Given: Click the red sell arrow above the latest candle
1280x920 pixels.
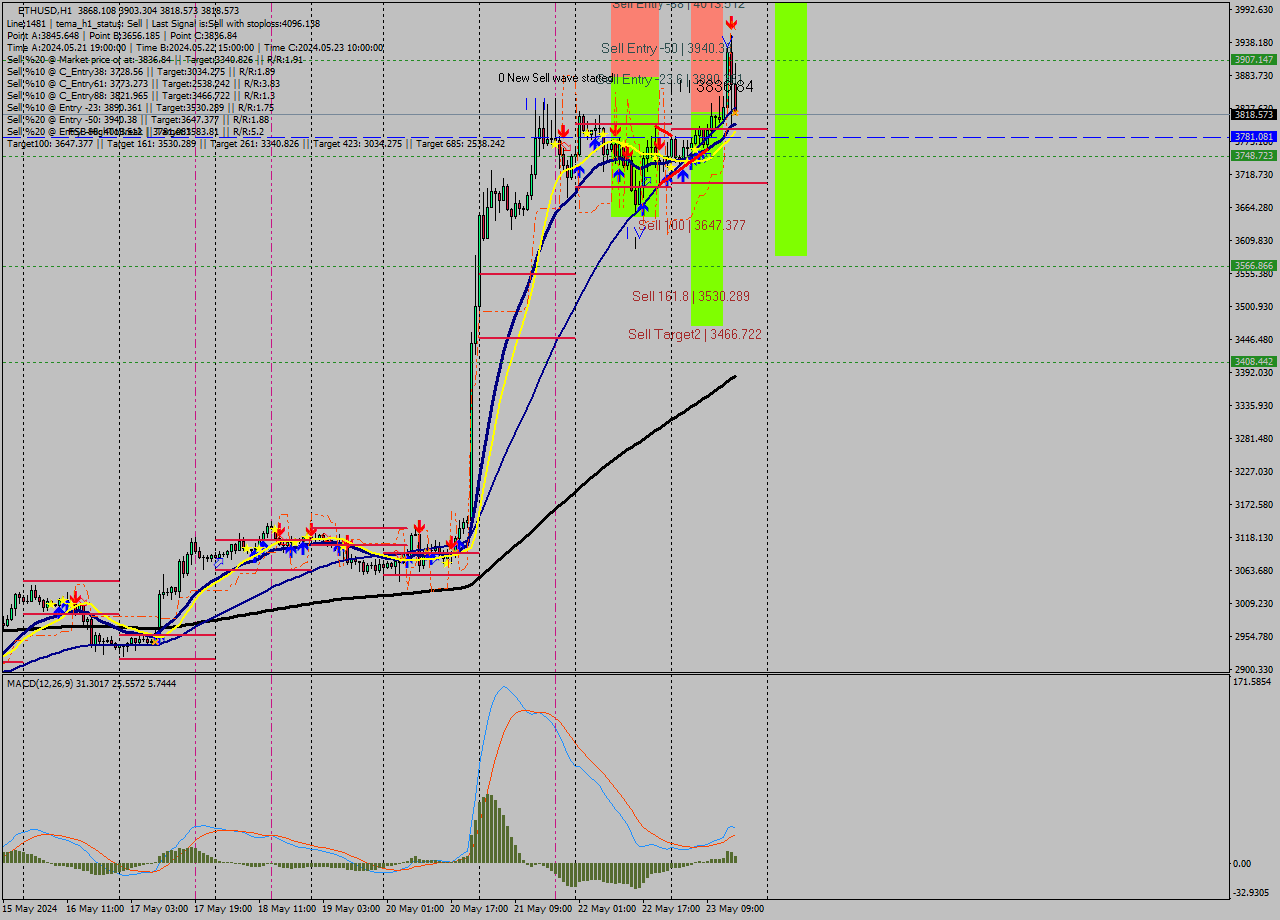Looking at the screenshot, I should [x=730, y=20].
